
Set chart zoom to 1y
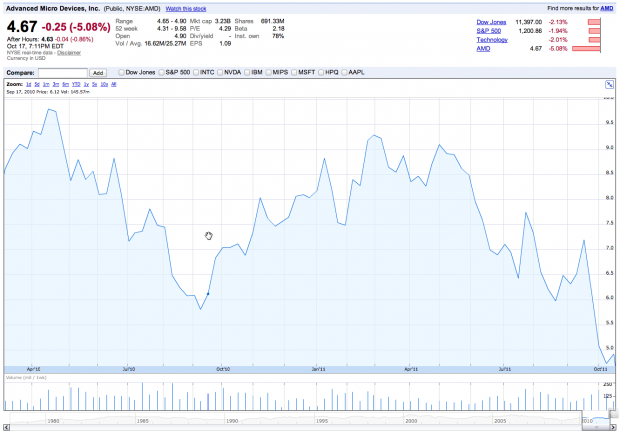pyautogui.click(x=86, y=84)
